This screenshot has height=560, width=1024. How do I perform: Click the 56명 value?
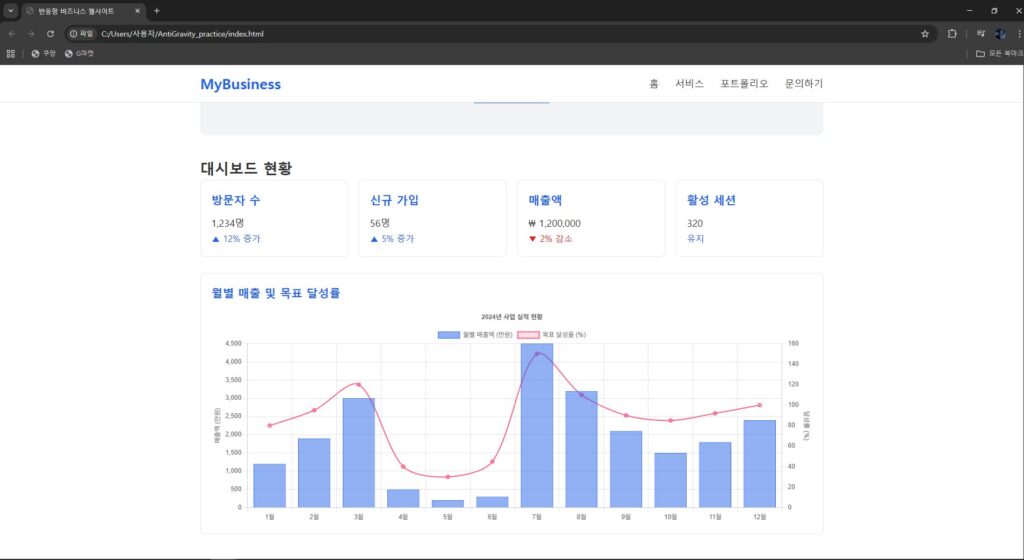(380, 223)
